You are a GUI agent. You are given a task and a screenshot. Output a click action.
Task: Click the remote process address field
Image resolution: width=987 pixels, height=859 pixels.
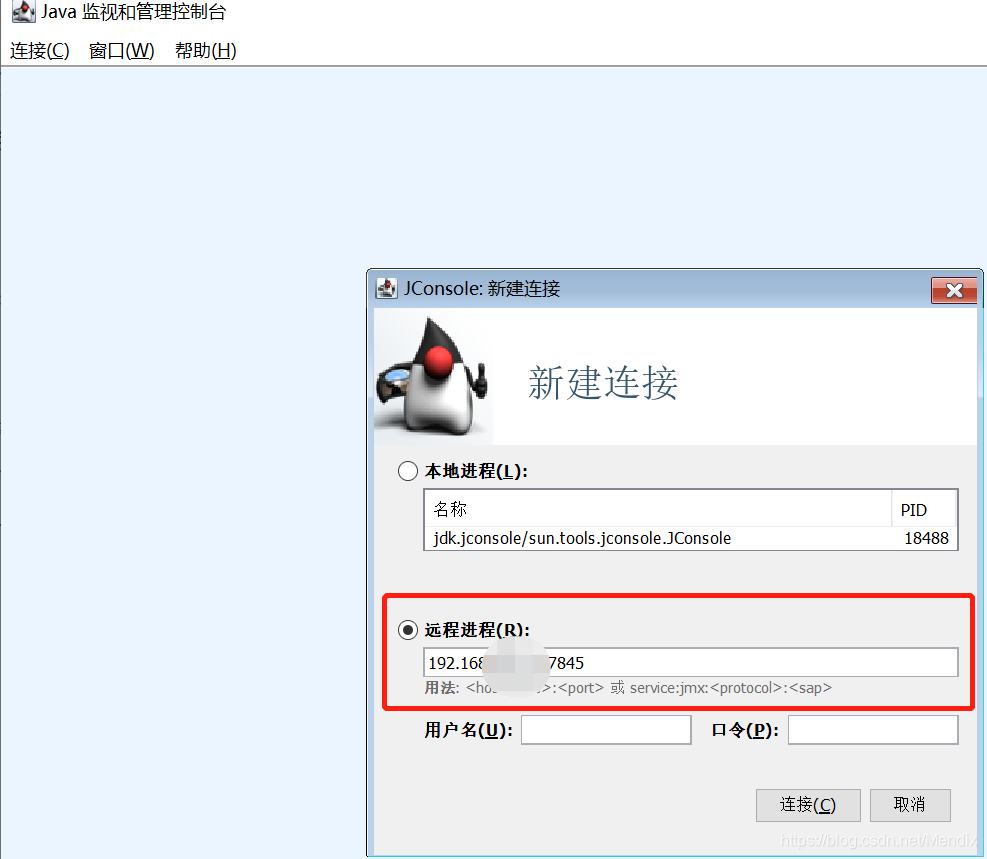(691, 663)
